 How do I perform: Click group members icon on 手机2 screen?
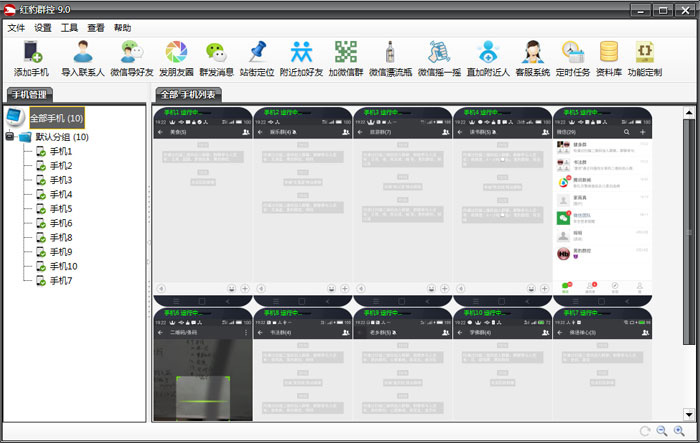(x=346, y=132)
